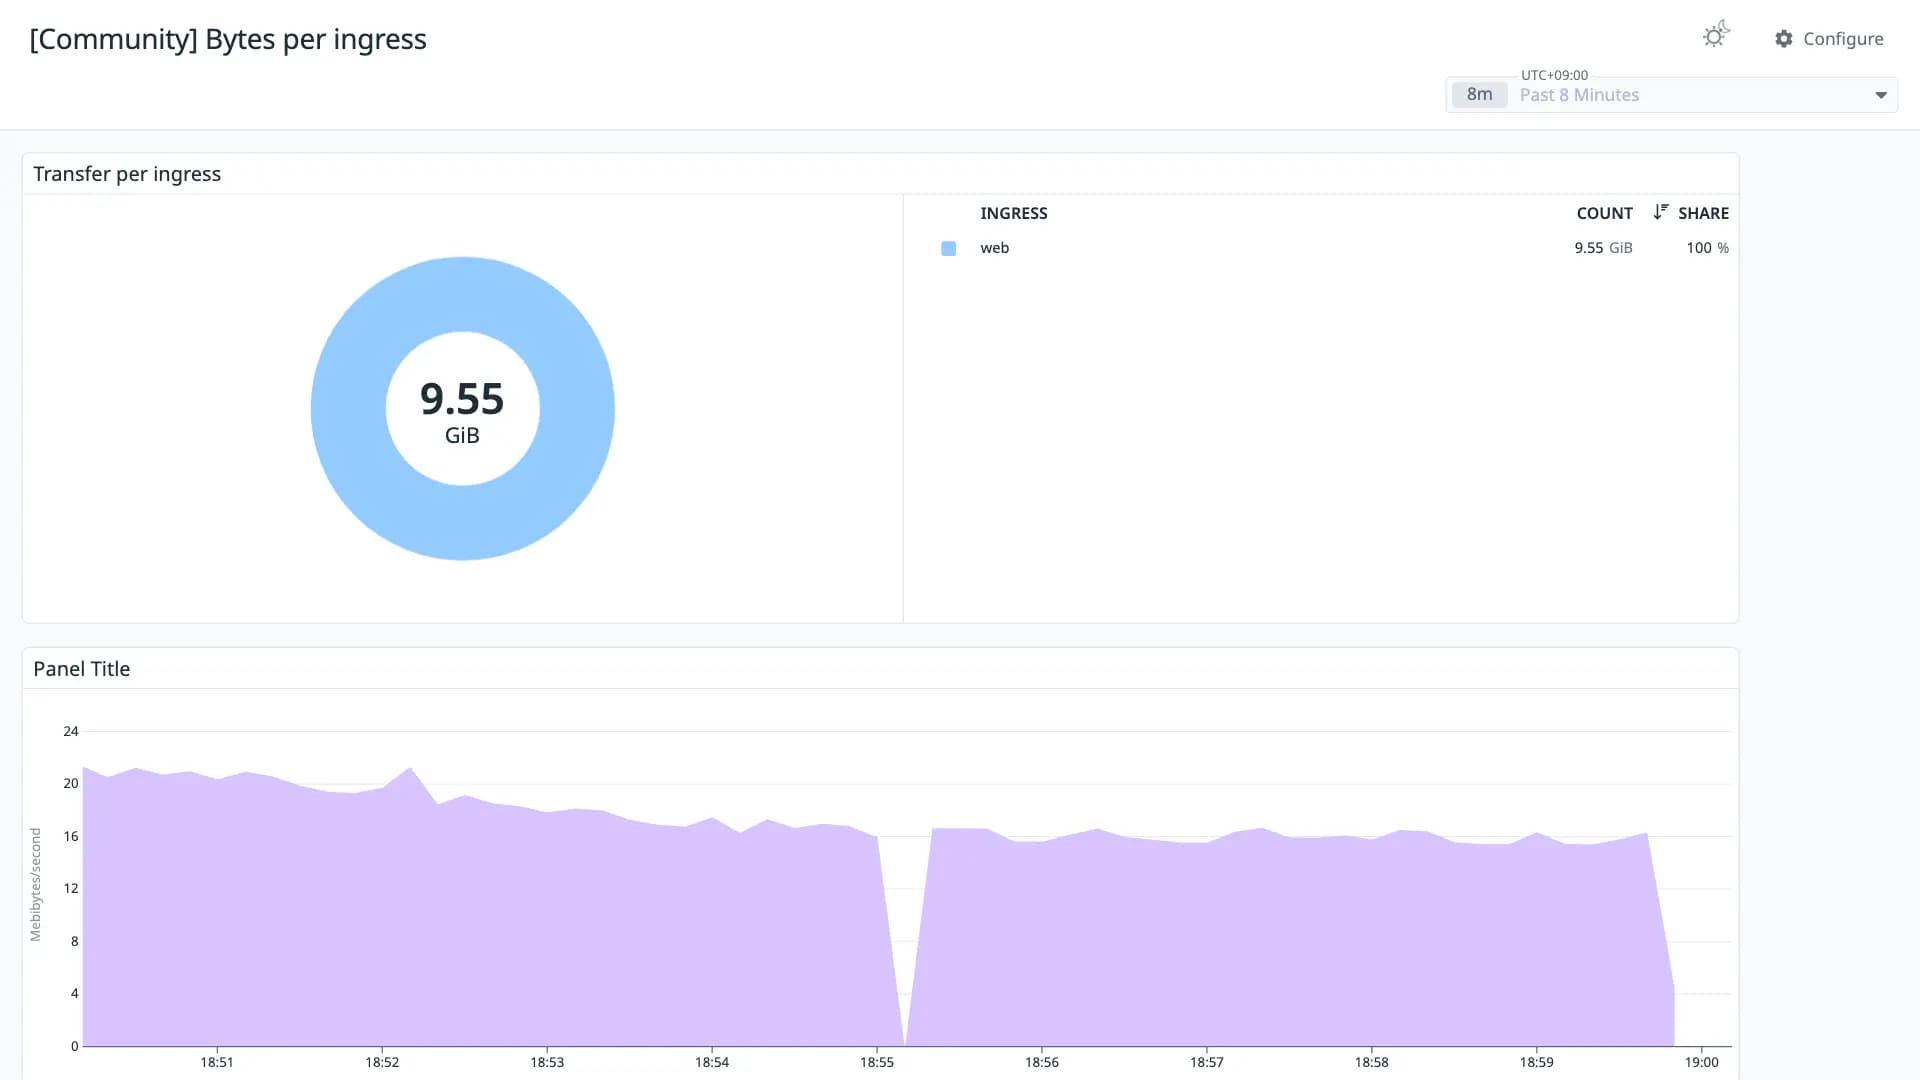Open the Configure settings
The image size is (1920, 1080).
pos(1829,39)
